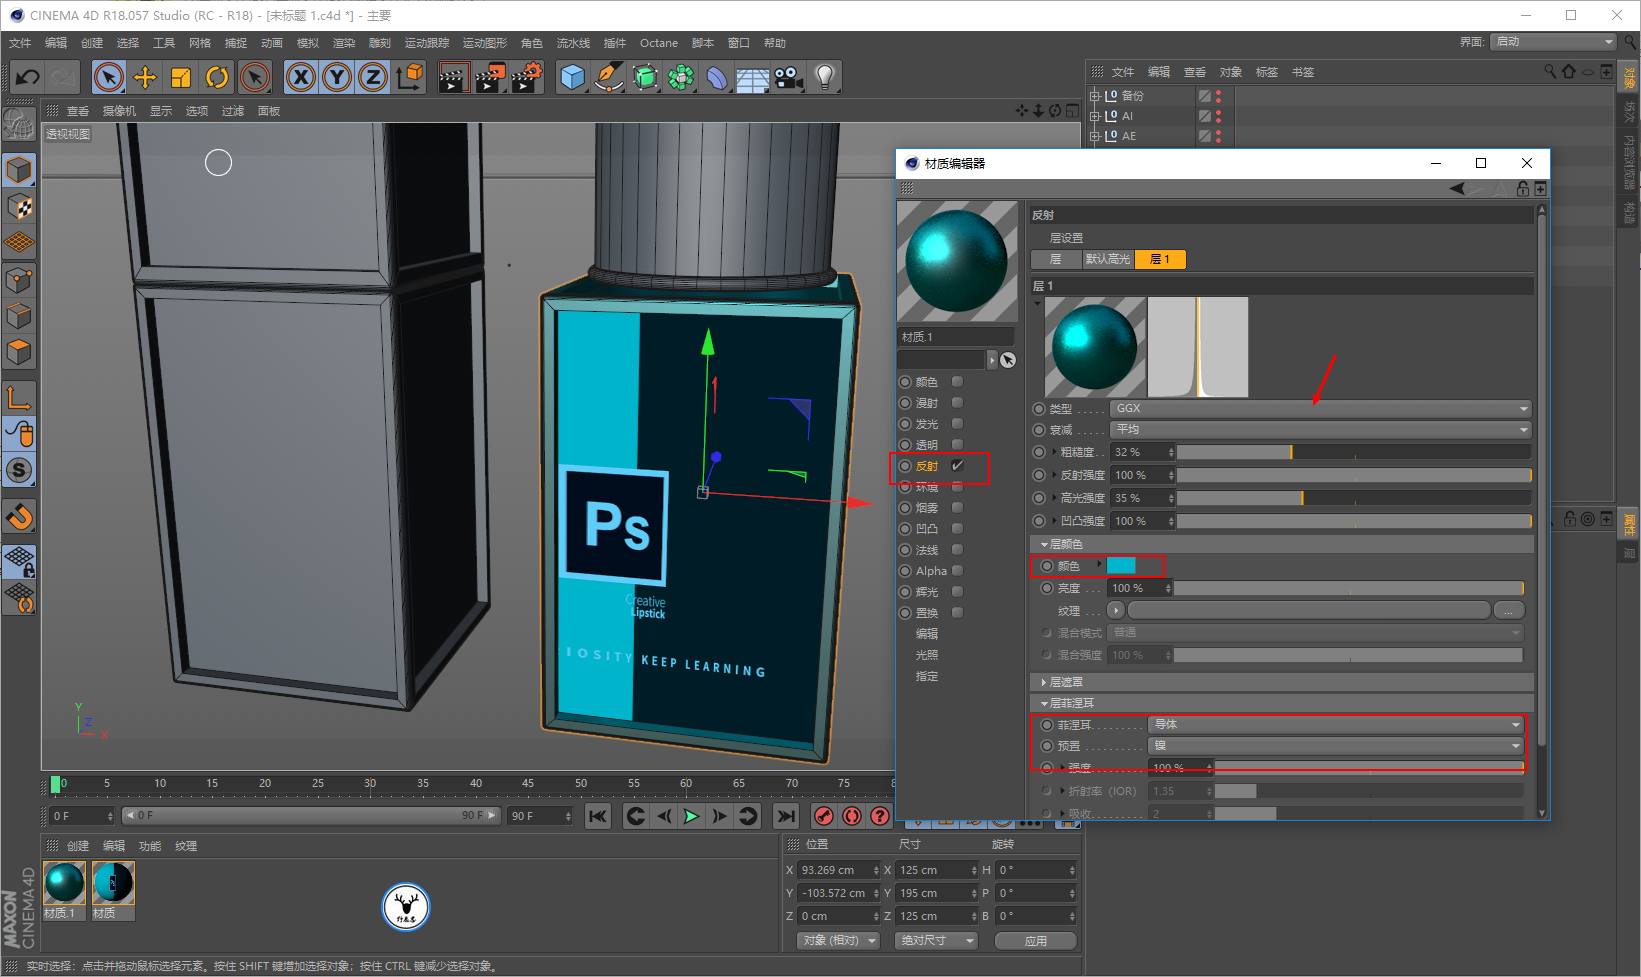The height and width of the screenshot is (977, 1641).
Task: Switch to Texture mode checkered cube
Action: tap(19, 207)
